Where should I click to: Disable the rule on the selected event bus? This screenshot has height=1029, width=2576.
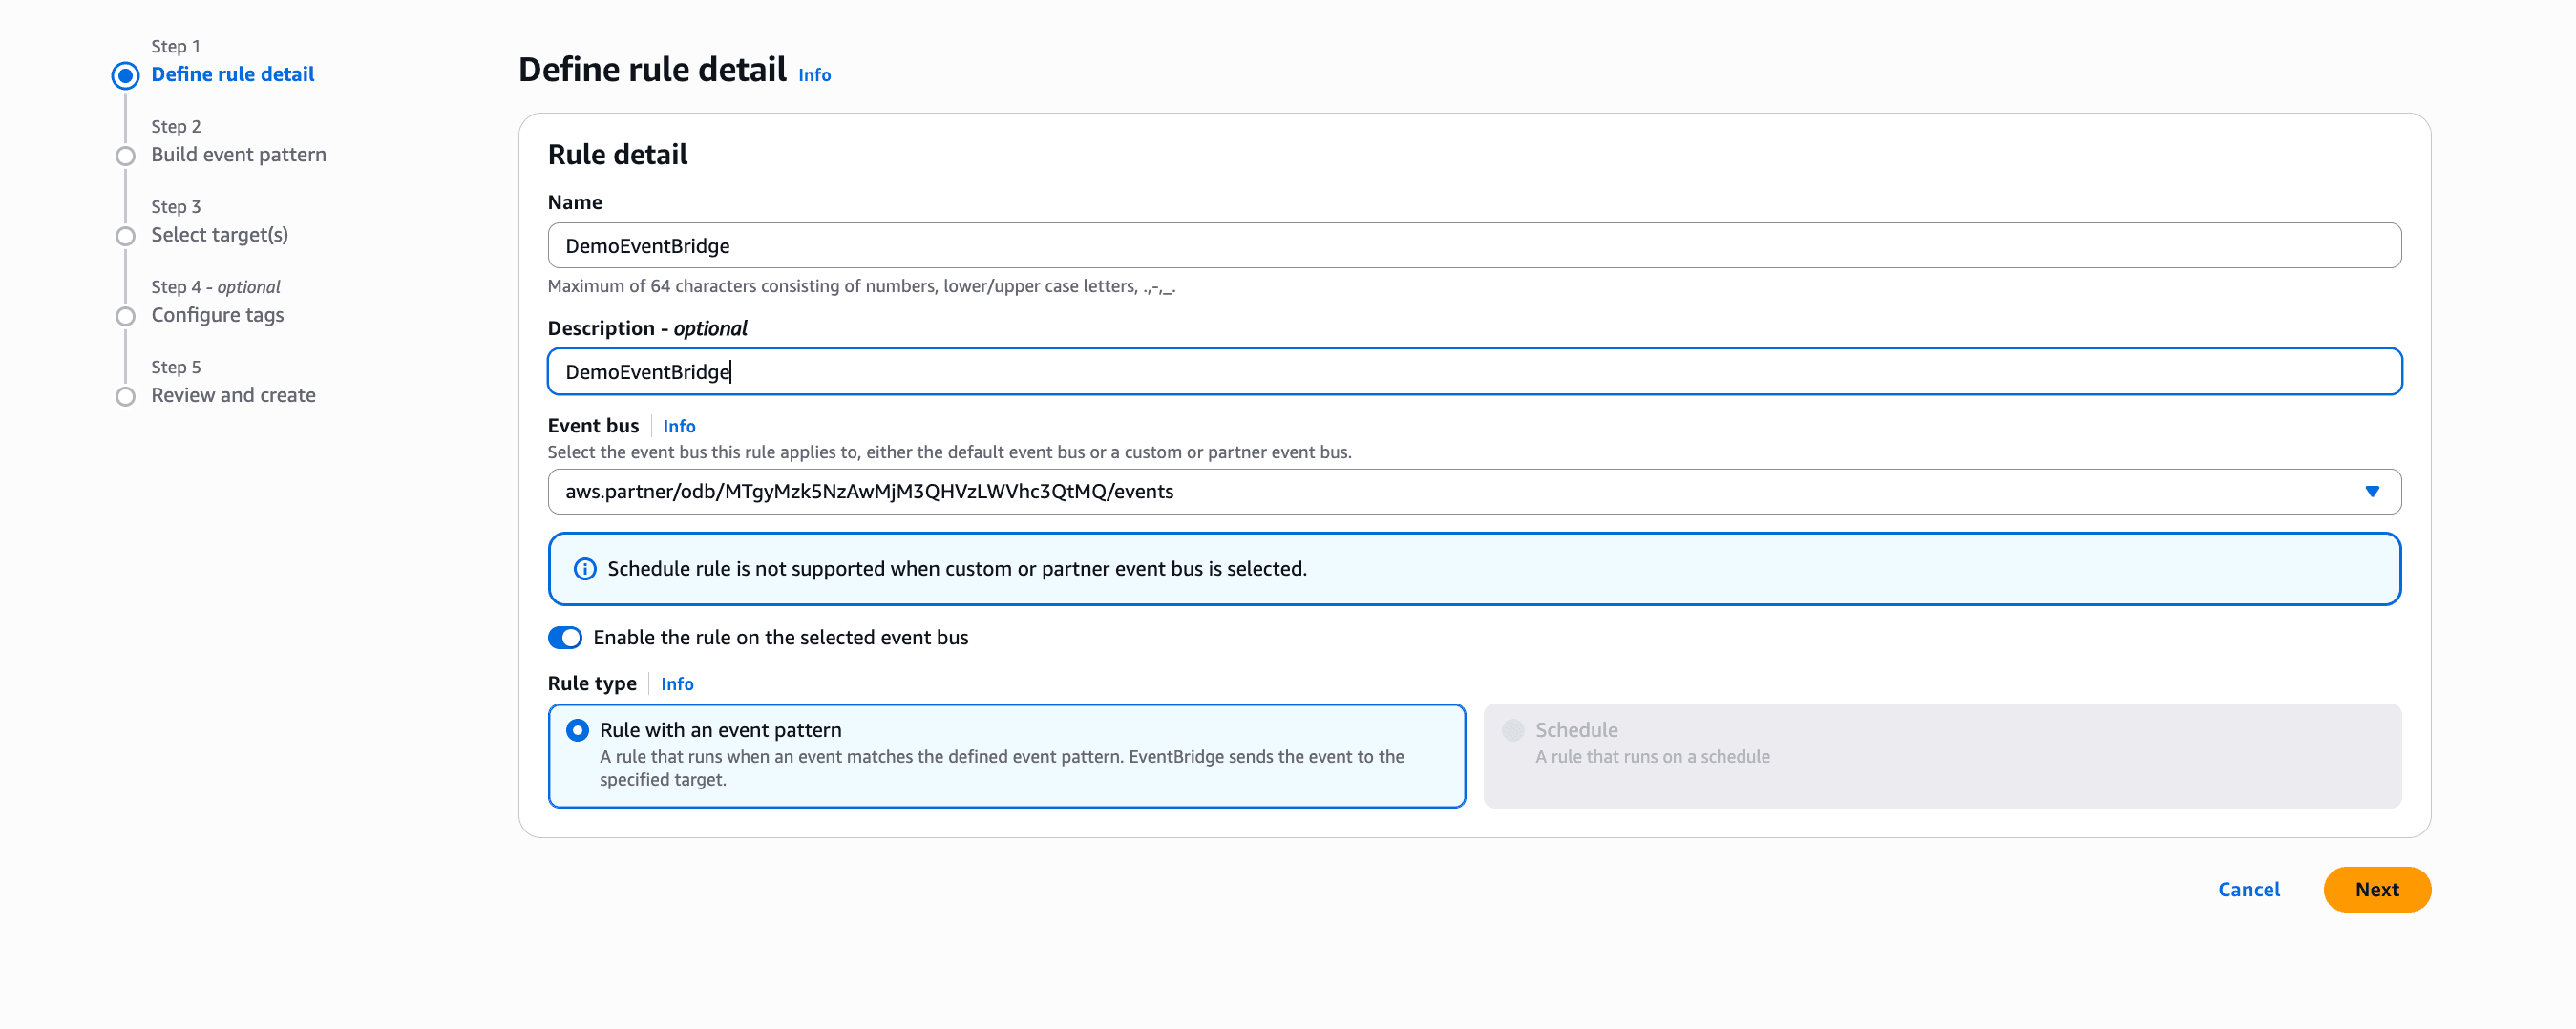565,637
